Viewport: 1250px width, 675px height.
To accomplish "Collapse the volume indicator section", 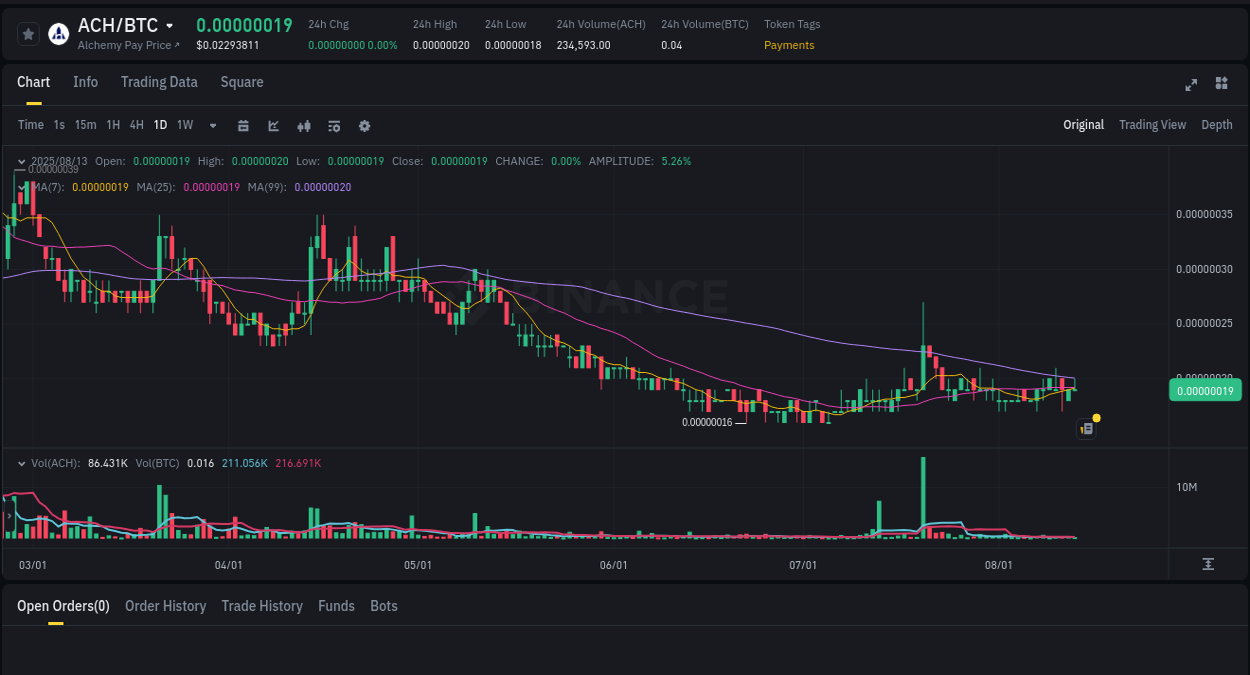I will coord(20,462).
